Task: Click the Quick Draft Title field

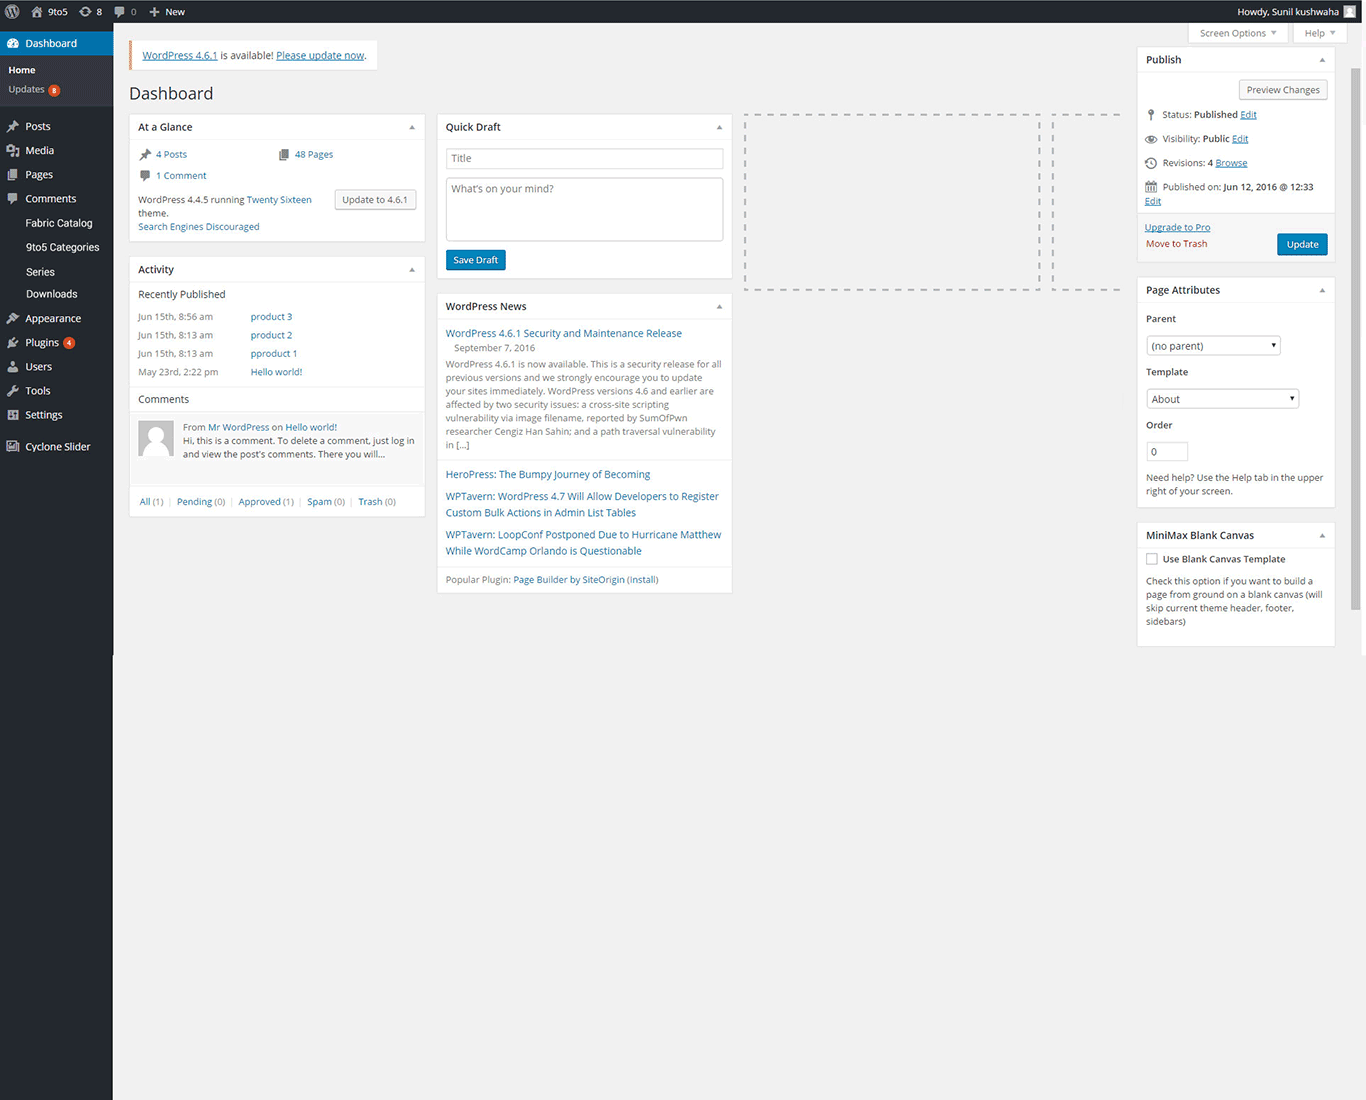Action: pos(584,158)
